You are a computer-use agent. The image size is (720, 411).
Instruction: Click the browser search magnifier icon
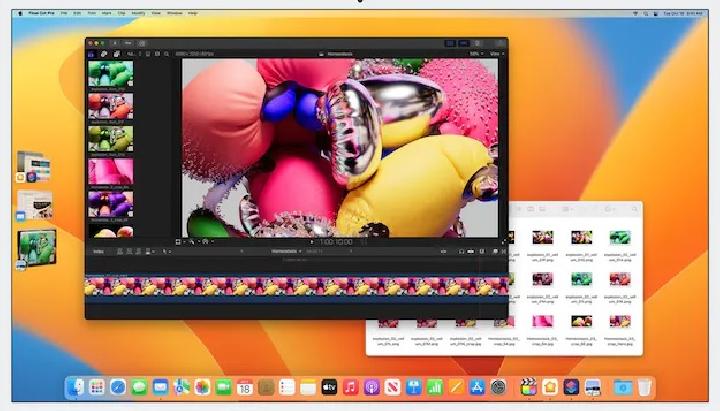(168, 55)
